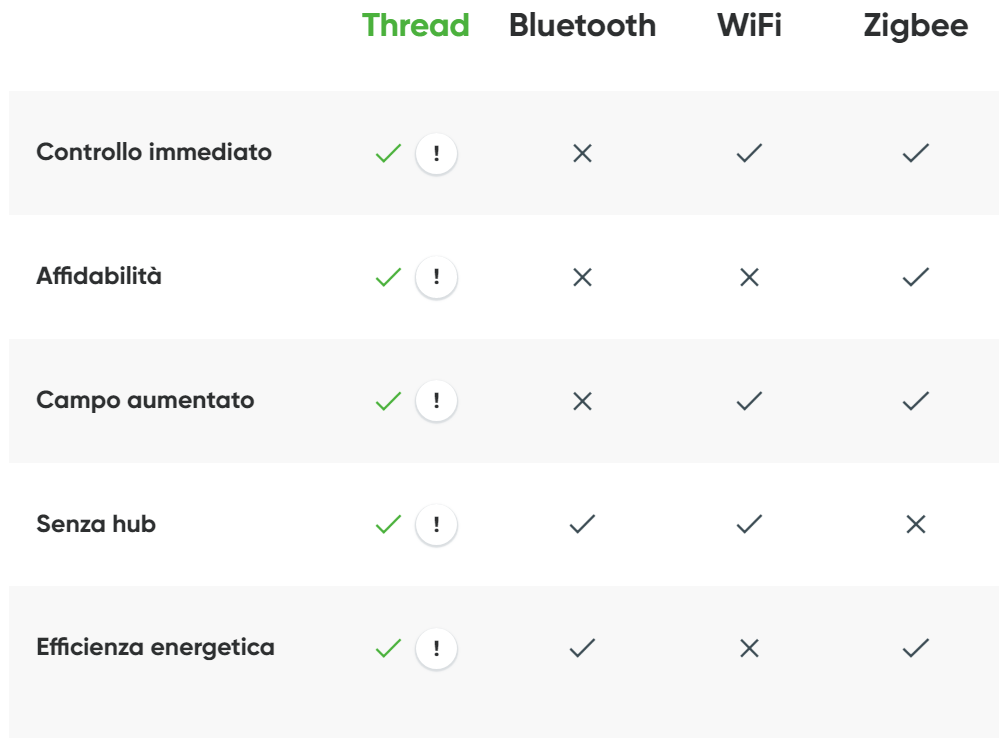Image resolution: width=1006 pixels, height=747 pixels.
Task: Click WiFi checkmark in Campo aumentato row
Action: (x=749, y=401)
